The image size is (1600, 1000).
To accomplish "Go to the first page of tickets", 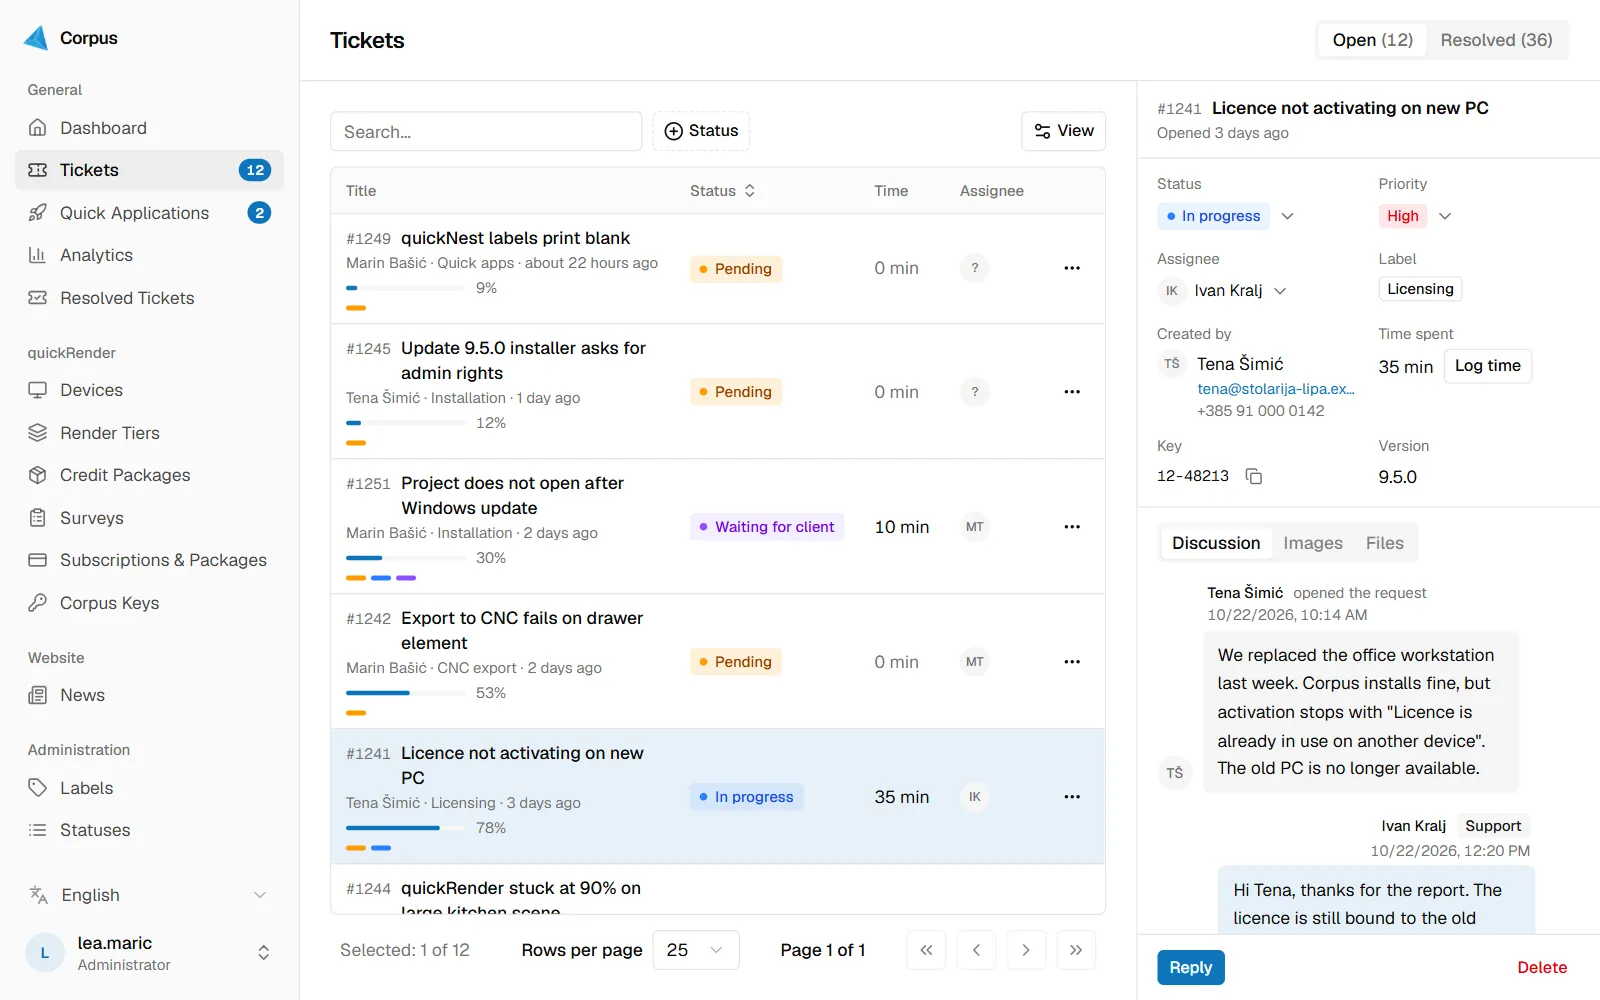I will [x=926, y=950].
